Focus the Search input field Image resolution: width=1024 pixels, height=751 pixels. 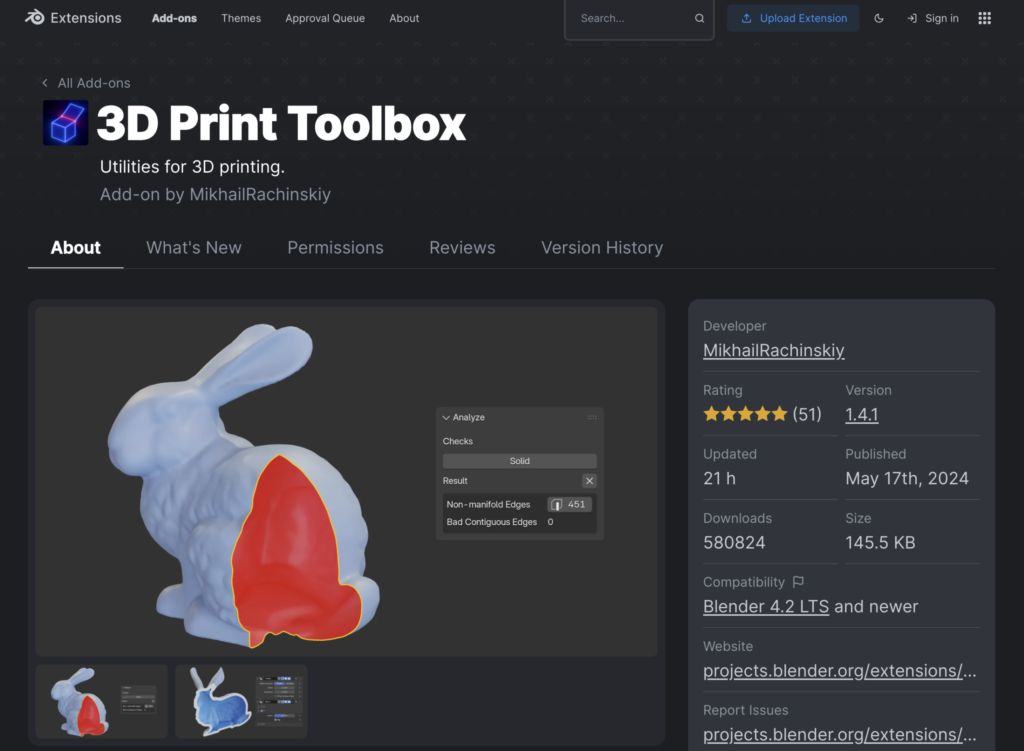(639, 18)
